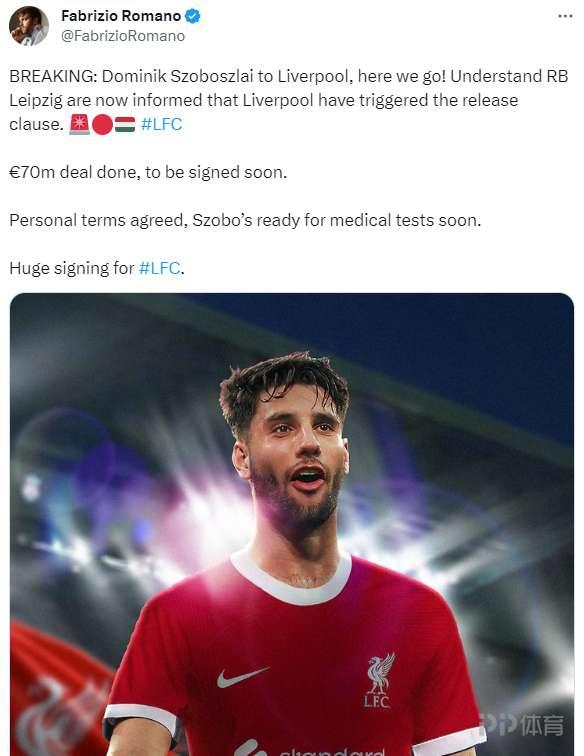Click the 'Personal terms agreed' sentence
This screenshot has width=584, height=756.
point(245,220)
